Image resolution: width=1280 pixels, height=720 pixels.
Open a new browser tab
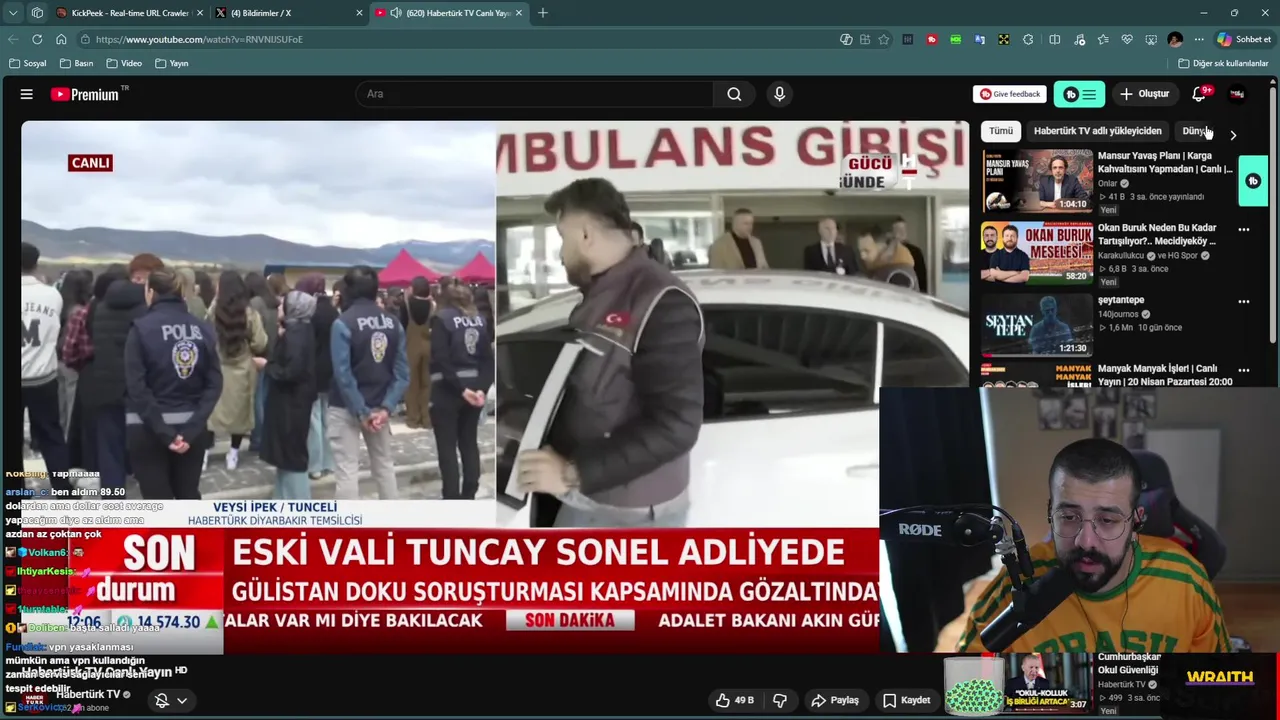[x=543, y=13]
